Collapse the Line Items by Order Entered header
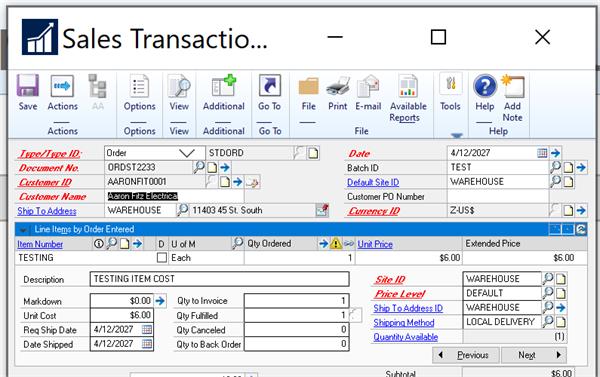The height and width of the screenshot is (377, 600). 23,230
